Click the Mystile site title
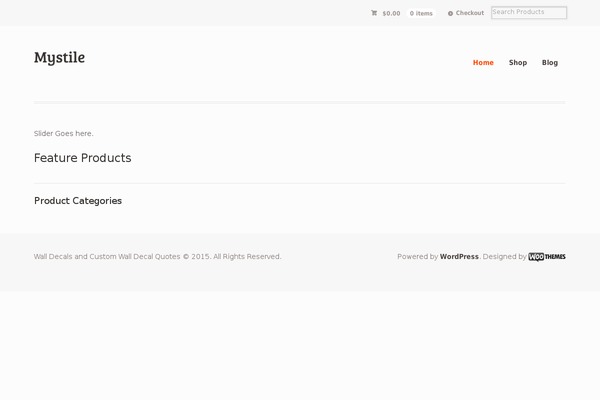The image size is (600, 400). pos(59,57)
